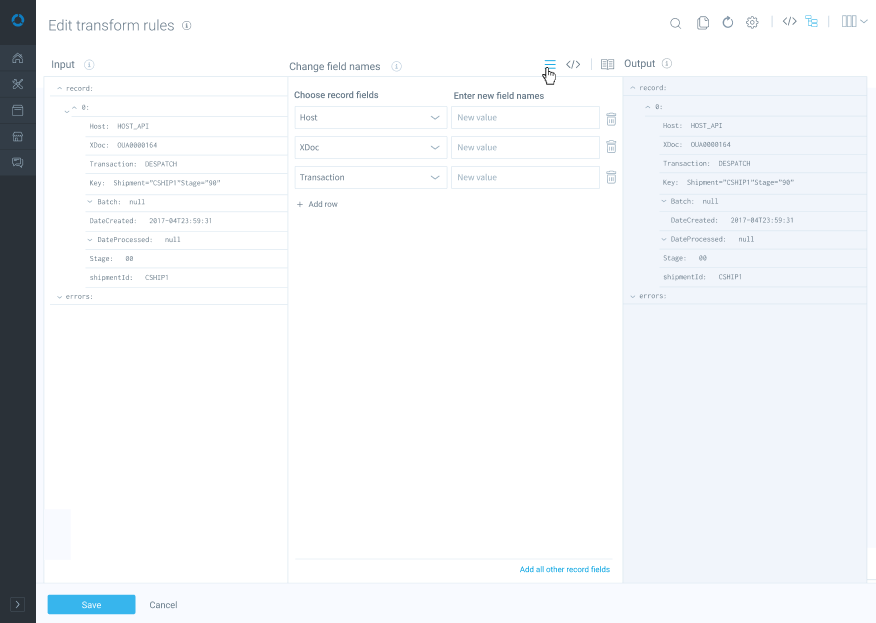Delete the Host field row
Viewport: 876px width, 623px height.
pos(611,118)
